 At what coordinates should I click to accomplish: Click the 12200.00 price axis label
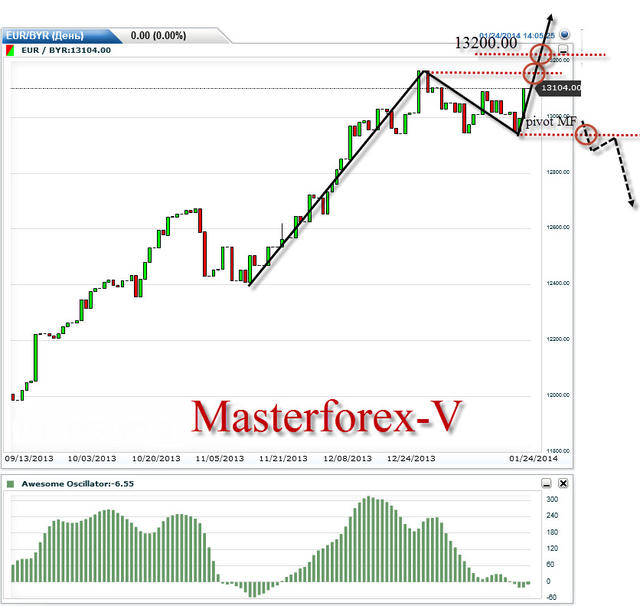click(558, 339)
